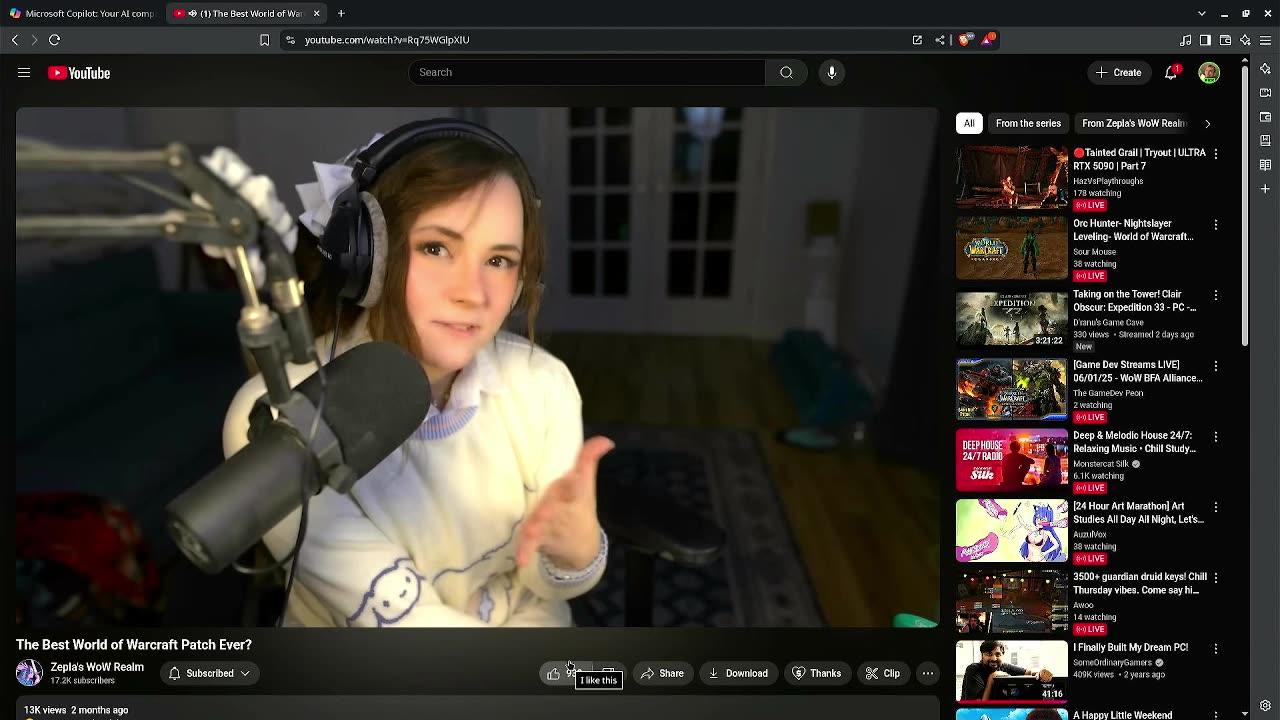Open external-link icon in address bar
1280x720 pixels.
coord(917,40)
